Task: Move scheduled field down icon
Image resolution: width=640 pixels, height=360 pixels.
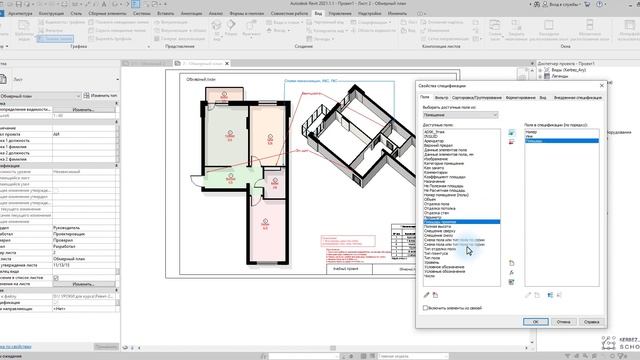Action: tap(559, 295)
